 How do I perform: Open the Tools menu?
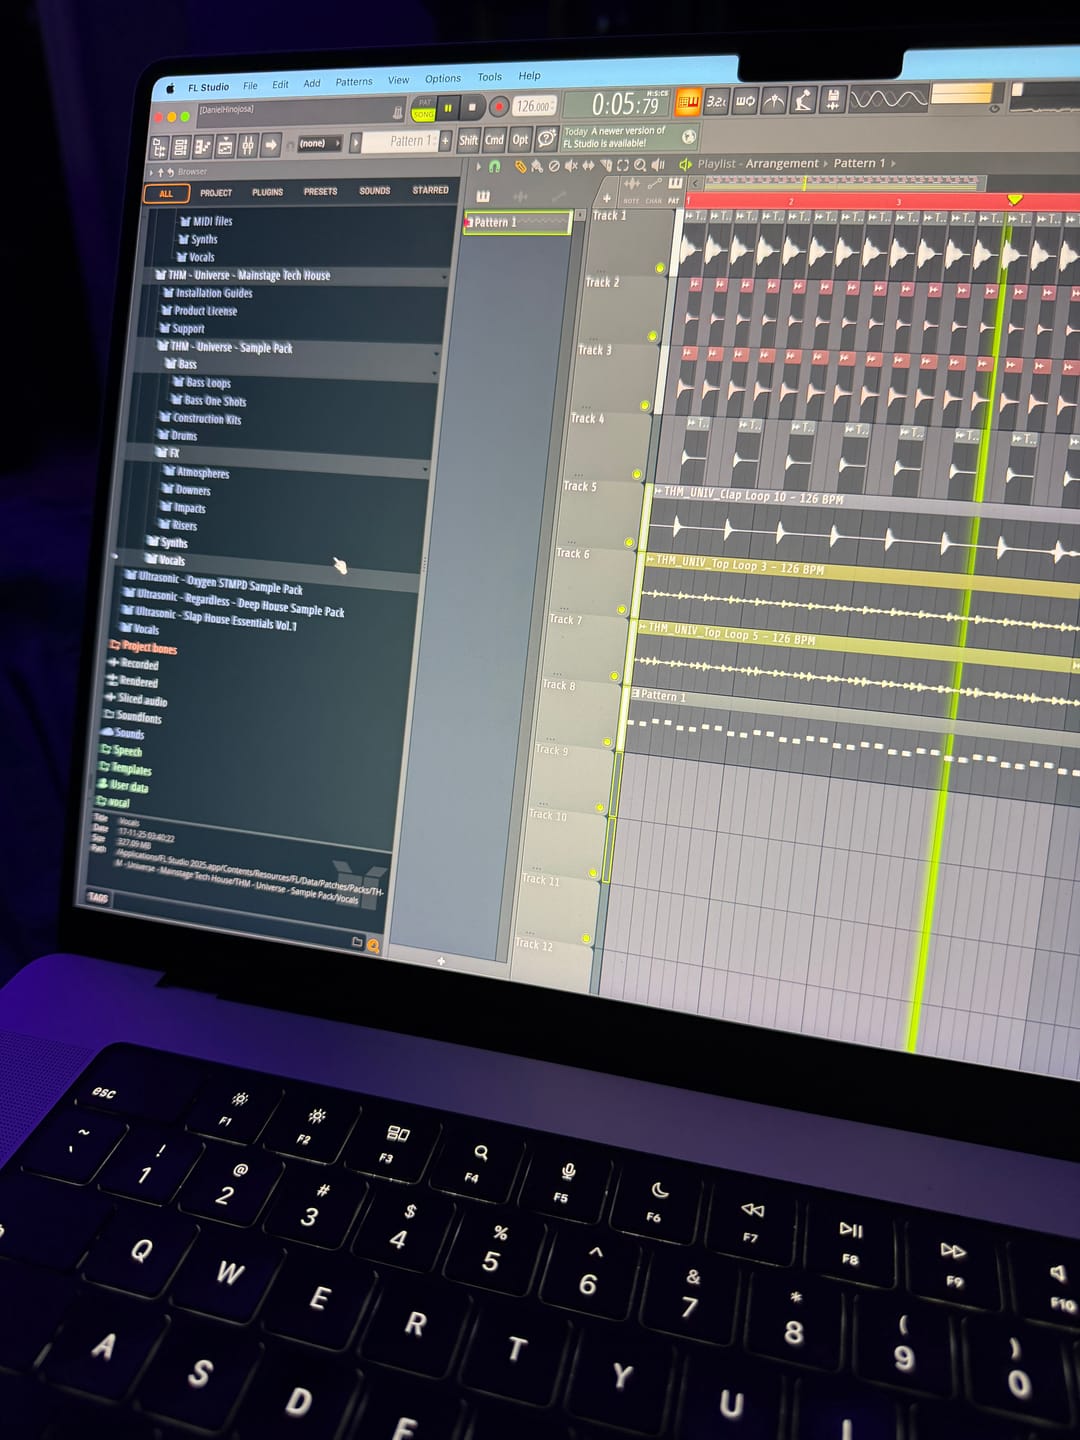(489, 77)
